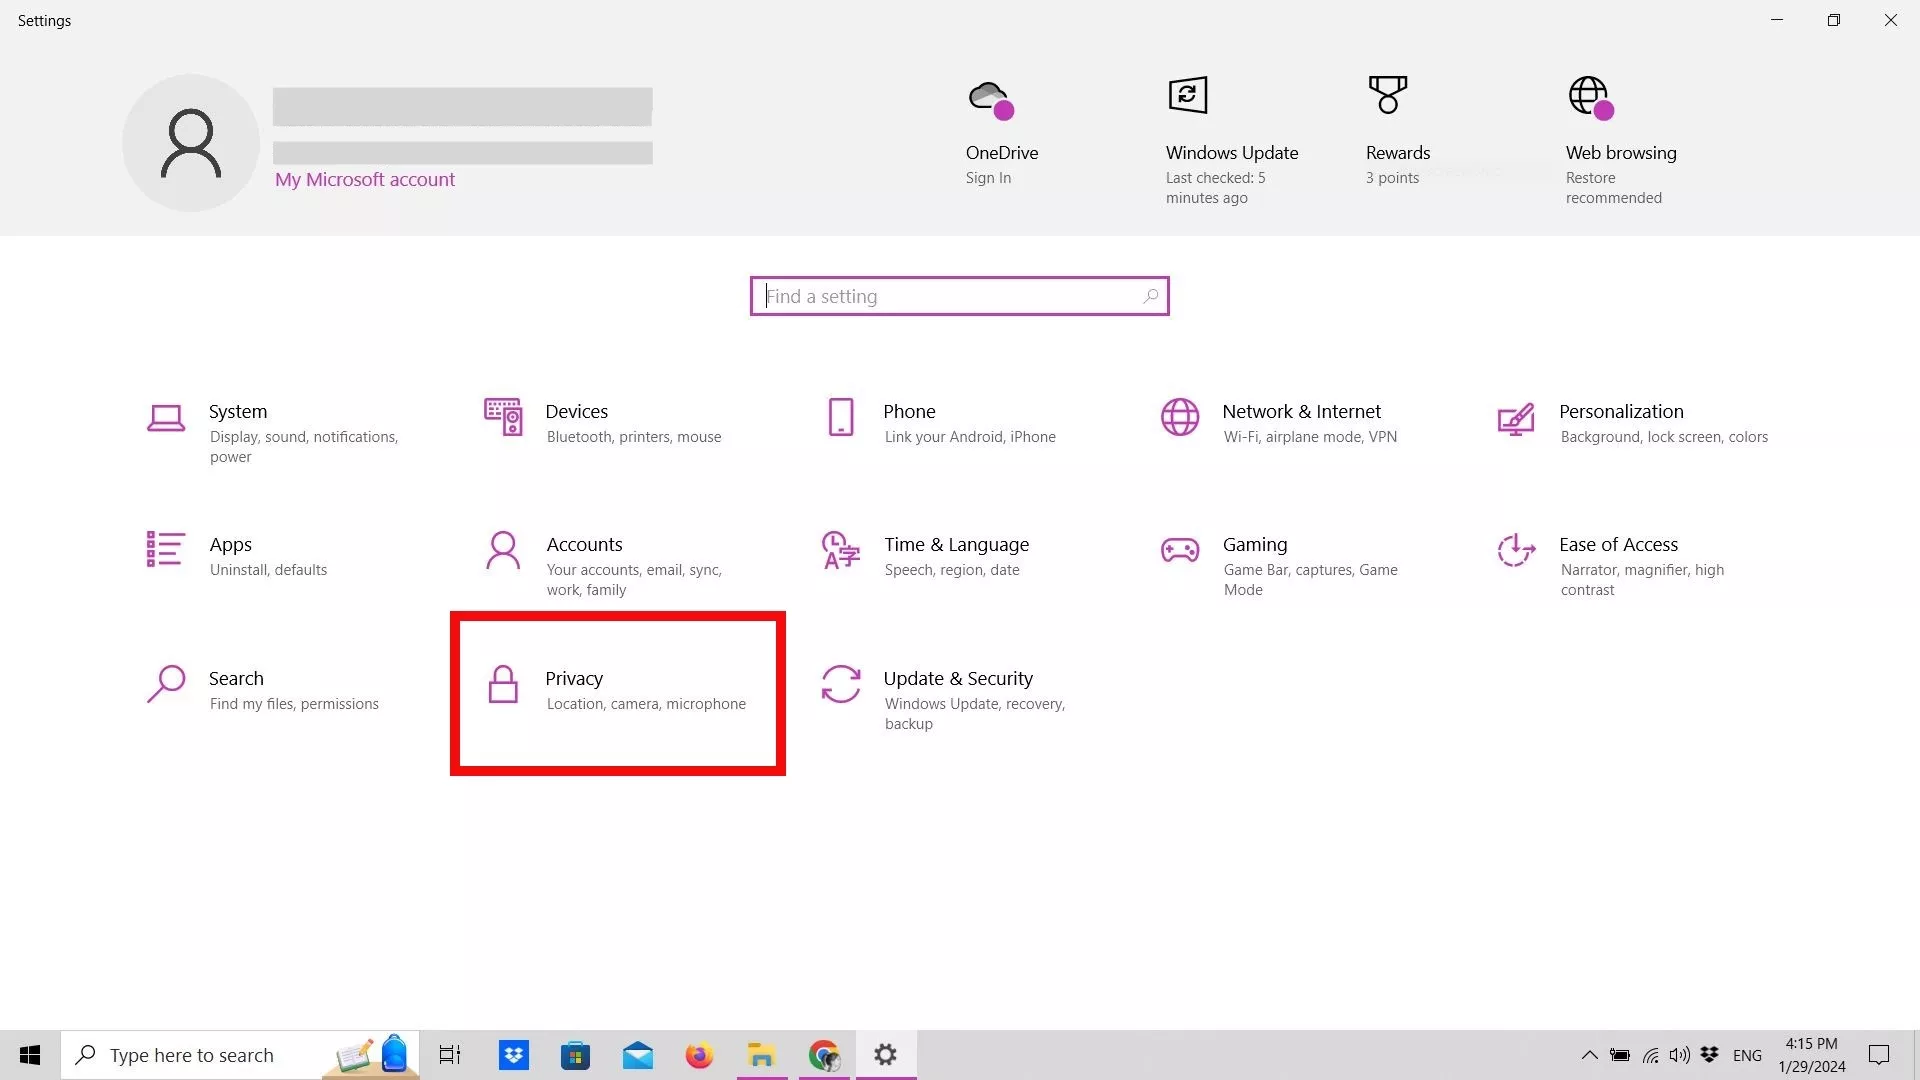Open the System settings laptop icon
This screenshot has height=1080, width=1920.
click(x=166, y=418)
